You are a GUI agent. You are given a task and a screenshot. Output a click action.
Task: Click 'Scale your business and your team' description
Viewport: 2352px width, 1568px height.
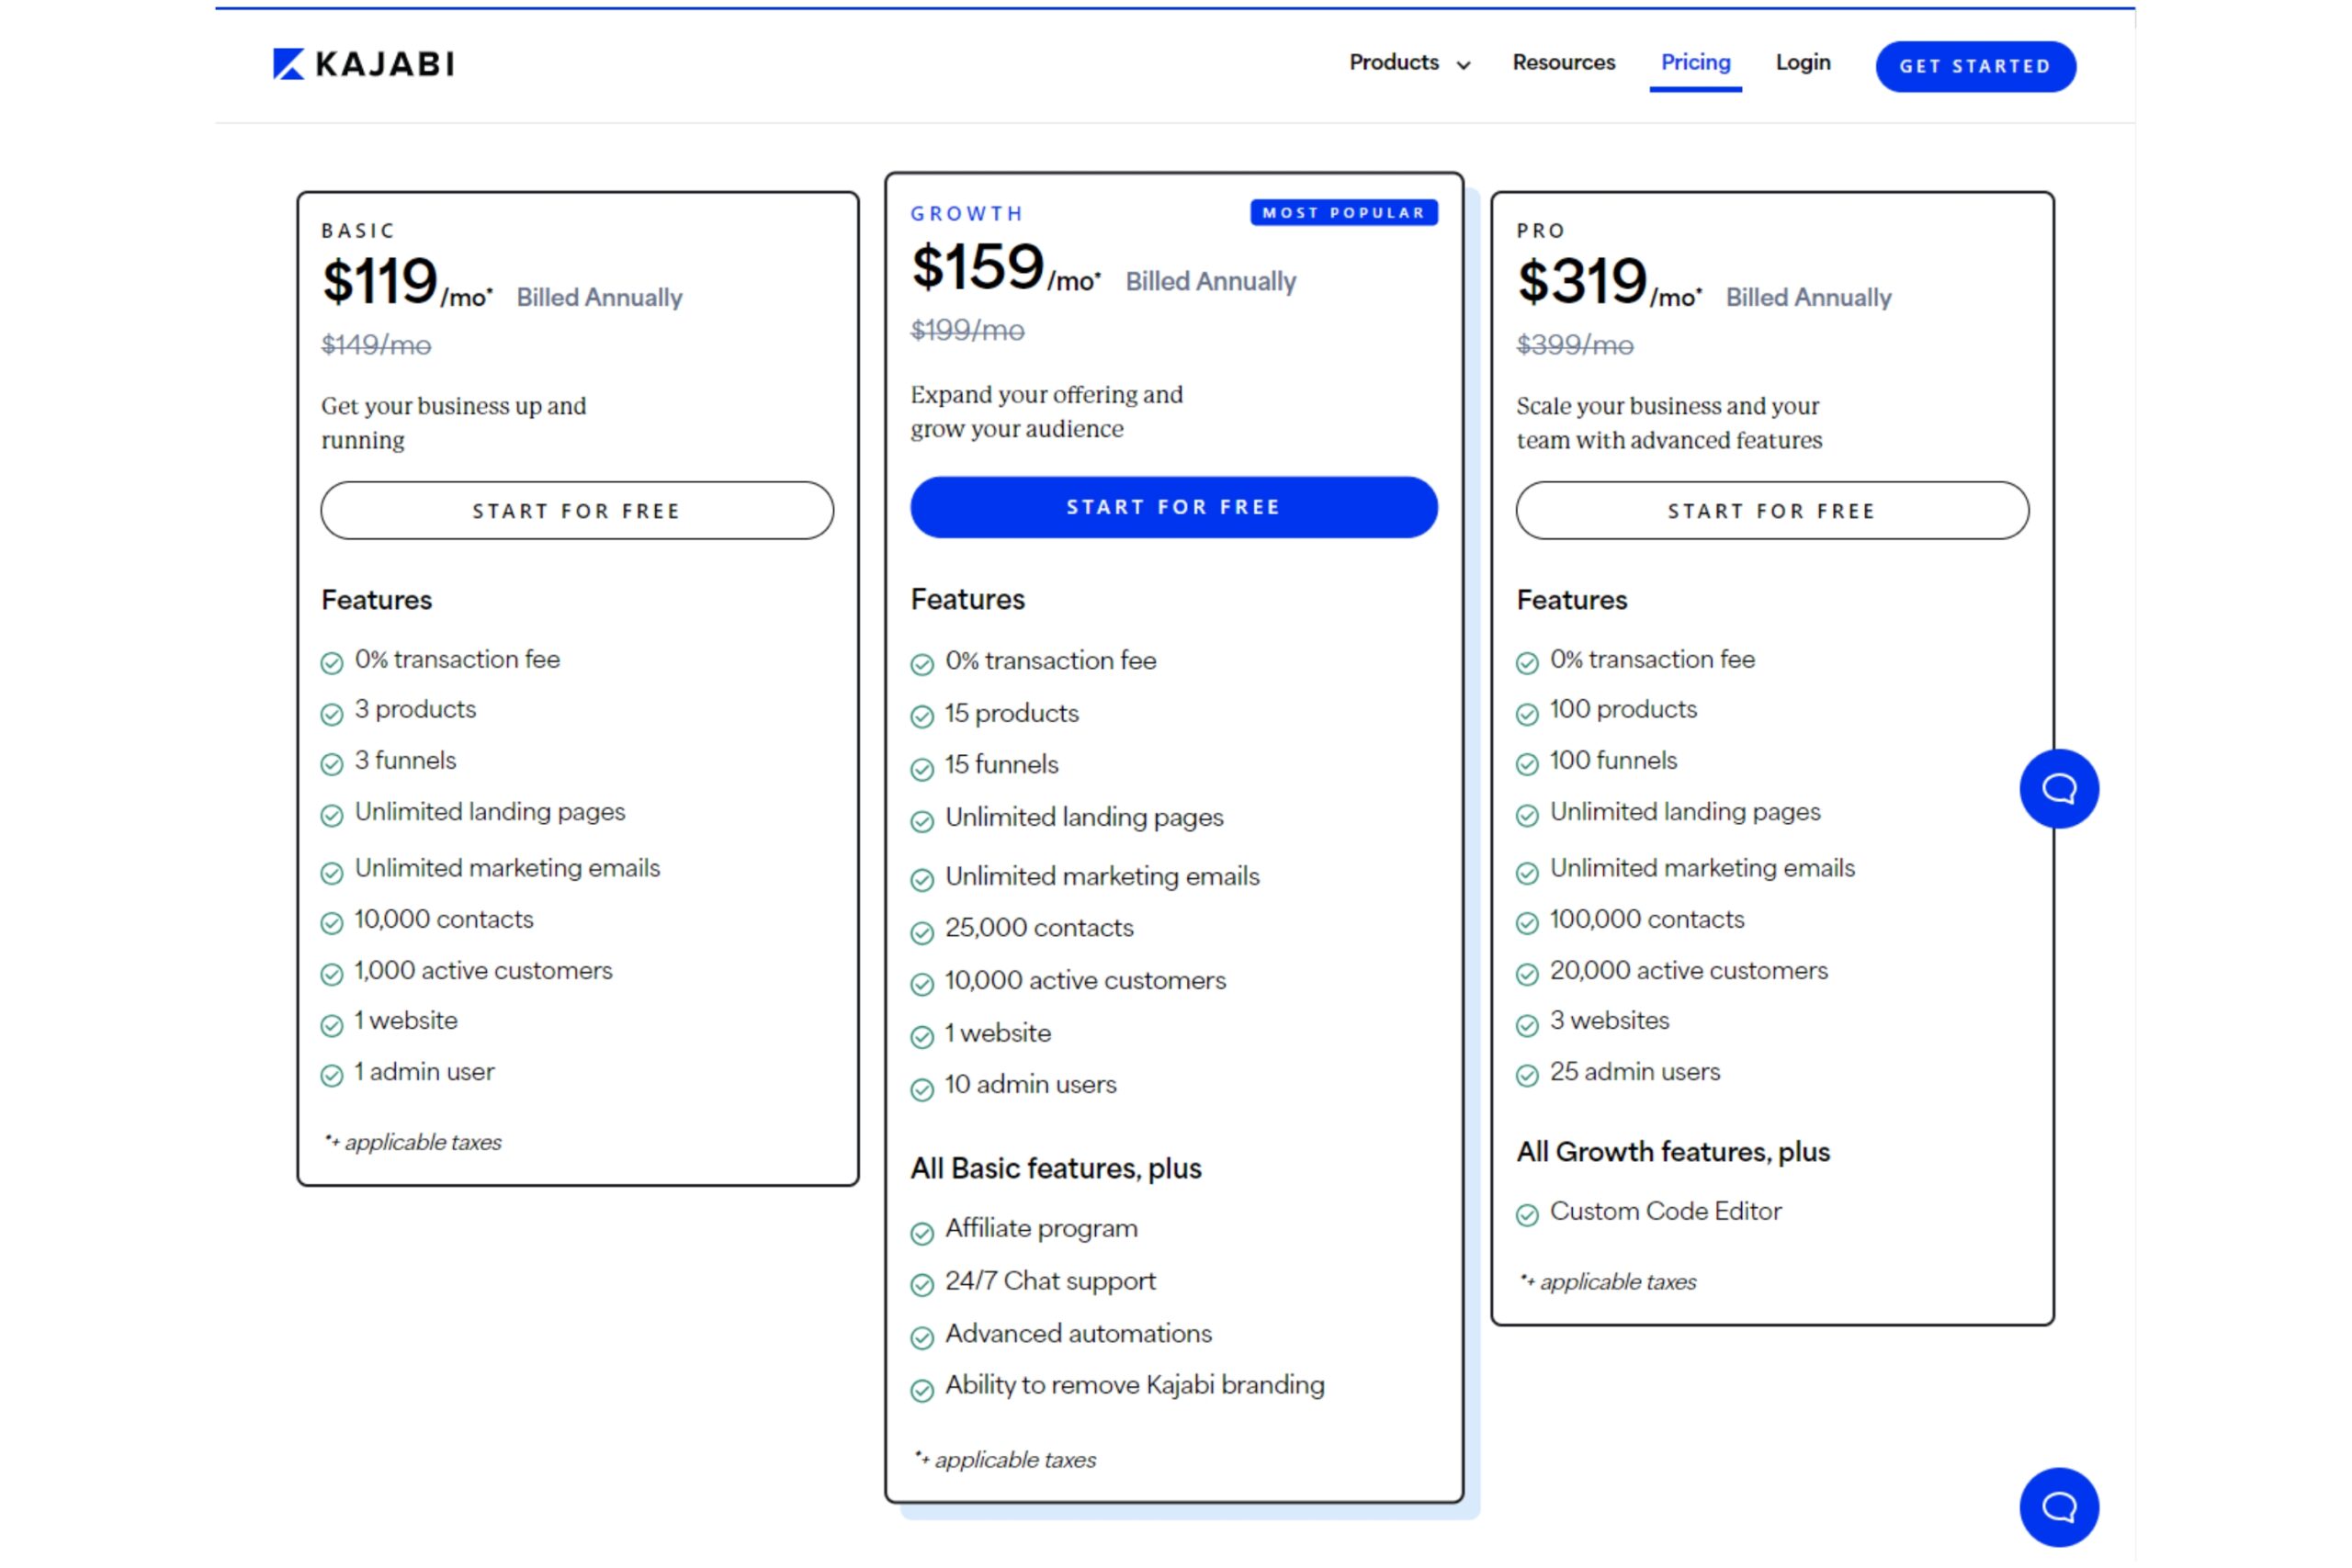click(x=1669, y=423)
